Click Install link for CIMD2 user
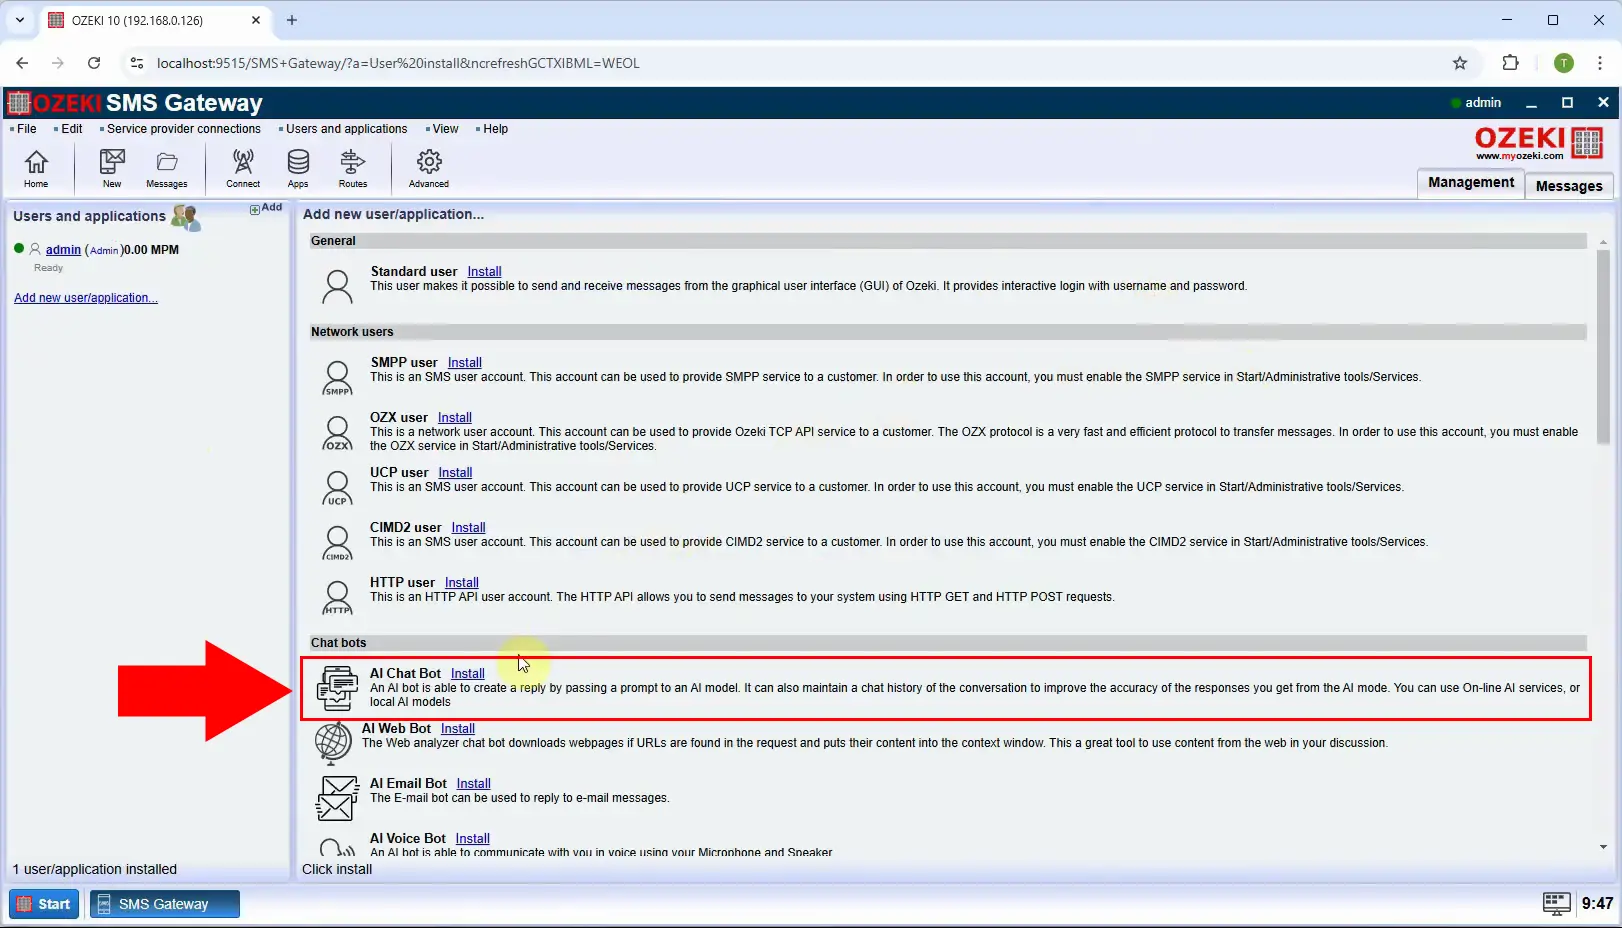This screenshot has width=1622, height=928. click(x=468, y=528)
